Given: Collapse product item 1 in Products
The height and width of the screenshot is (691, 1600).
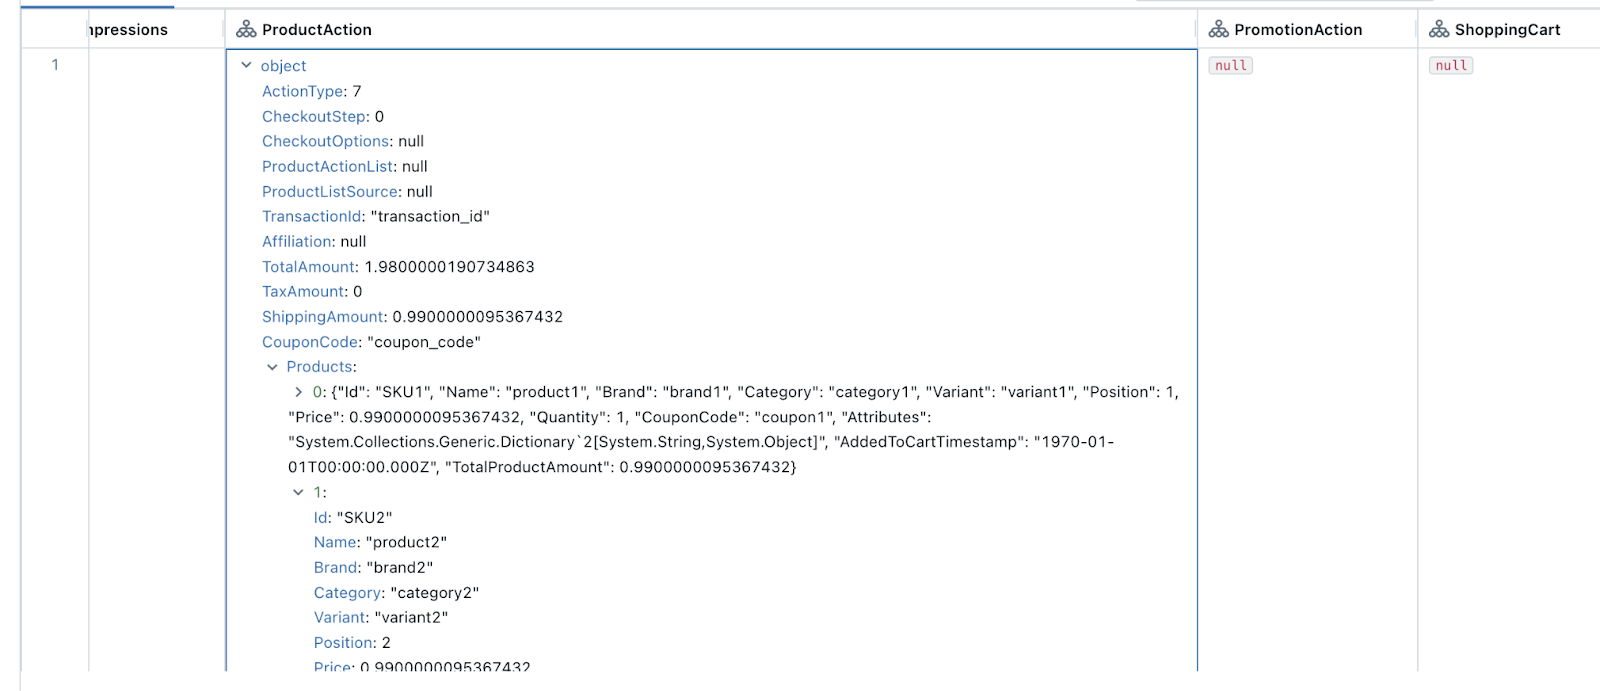Looking at the screenshot, I should point(298,492).
